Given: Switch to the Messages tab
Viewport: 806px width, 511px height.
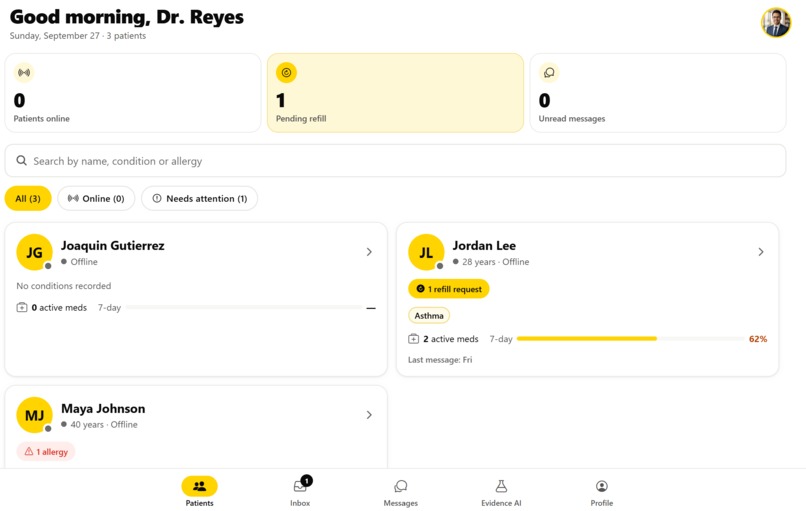Looking at the screenshot, I should pyautogui.click(x=400, y=492).
